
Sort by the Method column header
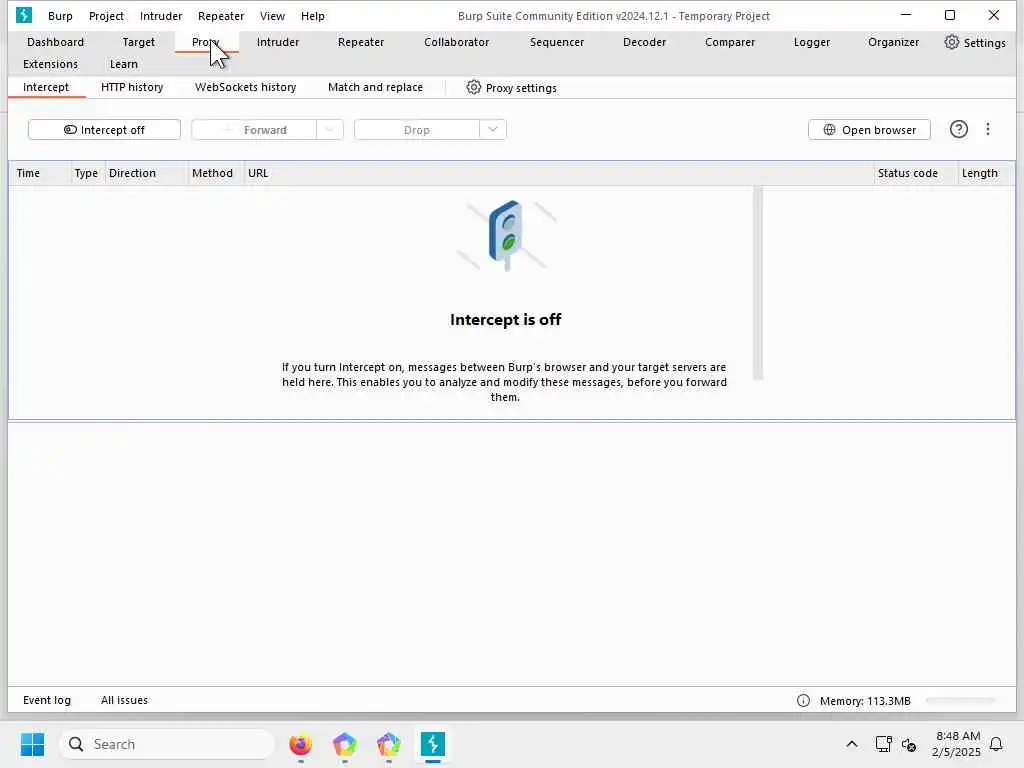[x=216, y=173]
